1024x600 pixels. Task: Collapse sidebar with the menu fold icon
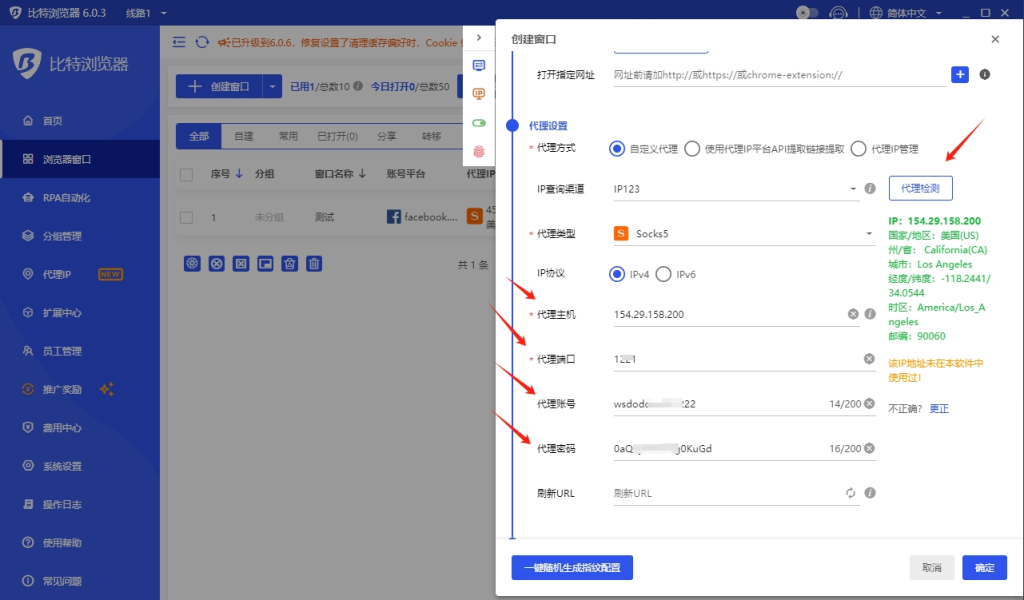(x=179, y=42)
